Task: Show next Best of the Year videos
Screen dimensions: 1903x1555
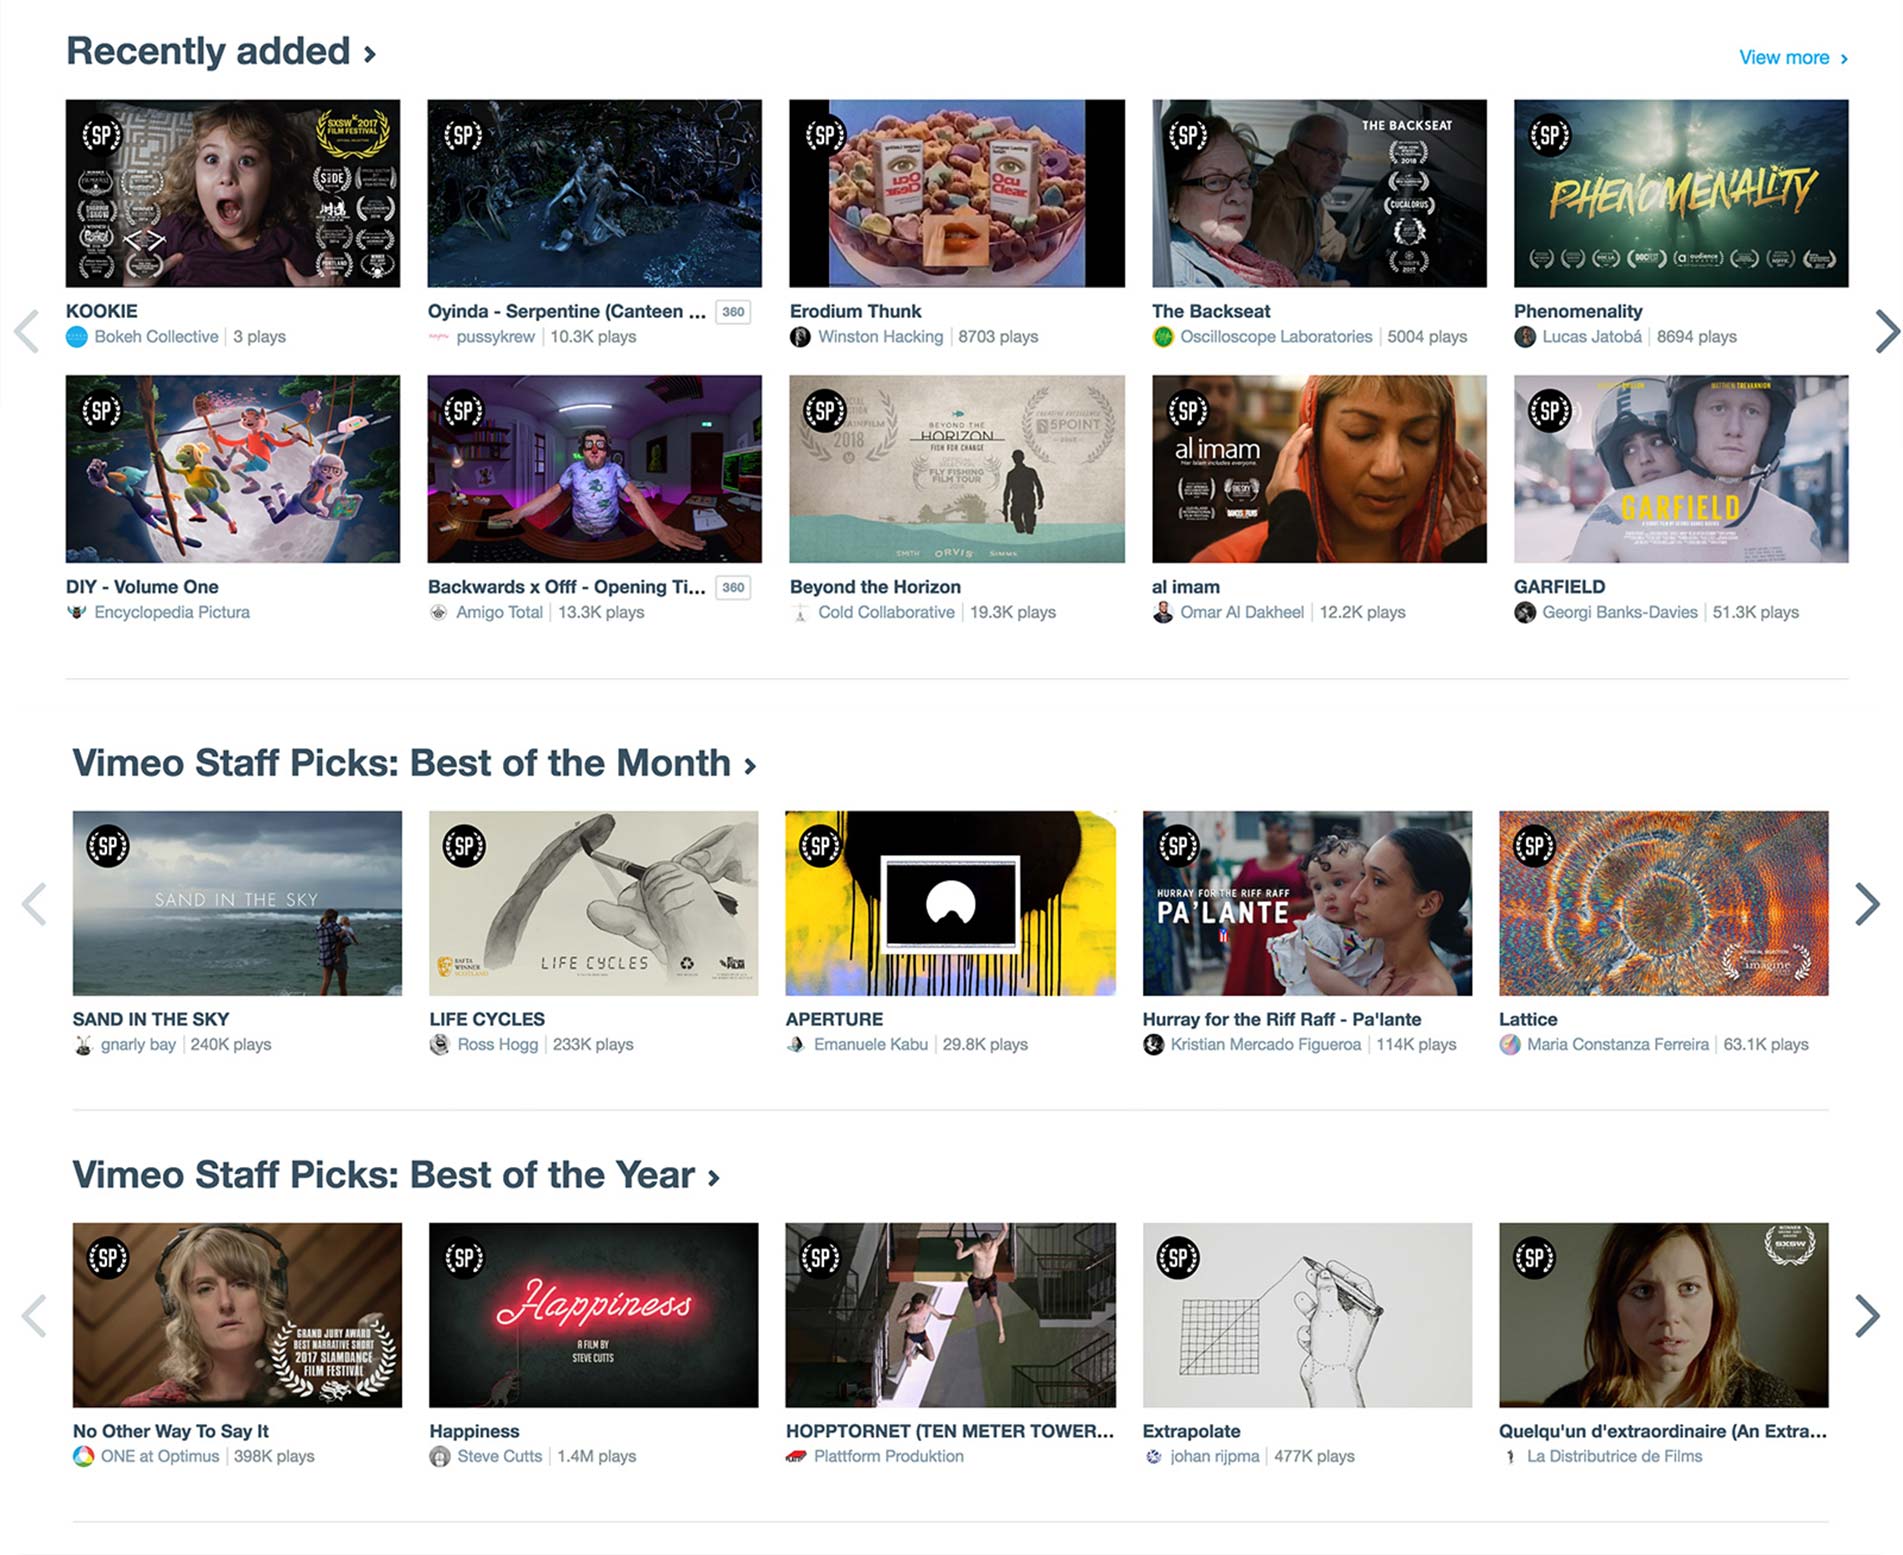Action: [1866, 1316]
